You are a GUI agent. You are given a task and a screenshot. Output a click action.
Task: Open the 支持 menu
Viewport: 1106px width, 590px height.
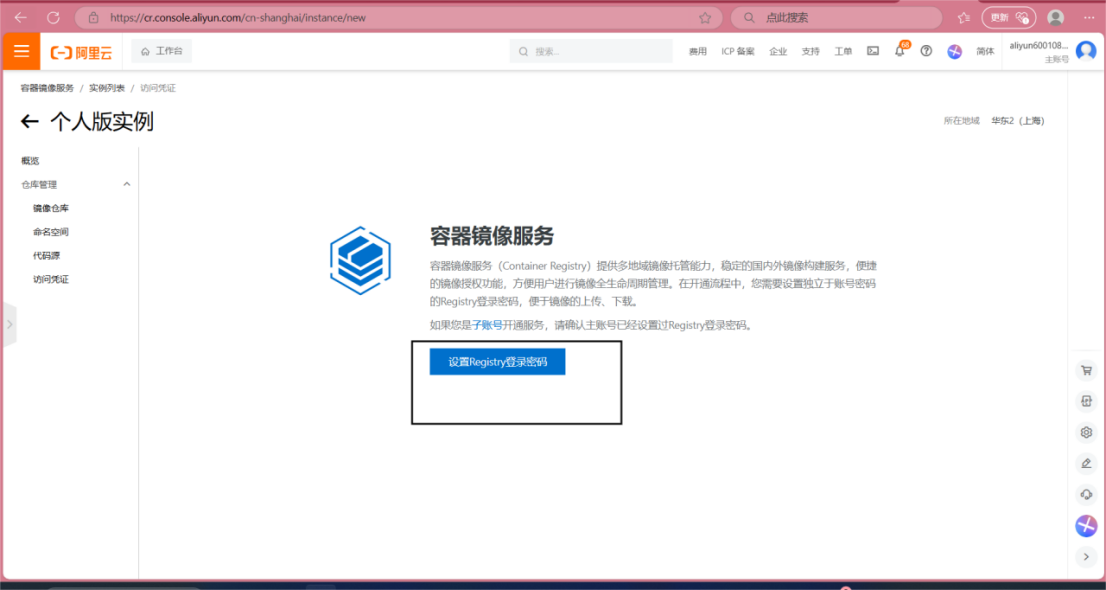pos(810,52)
